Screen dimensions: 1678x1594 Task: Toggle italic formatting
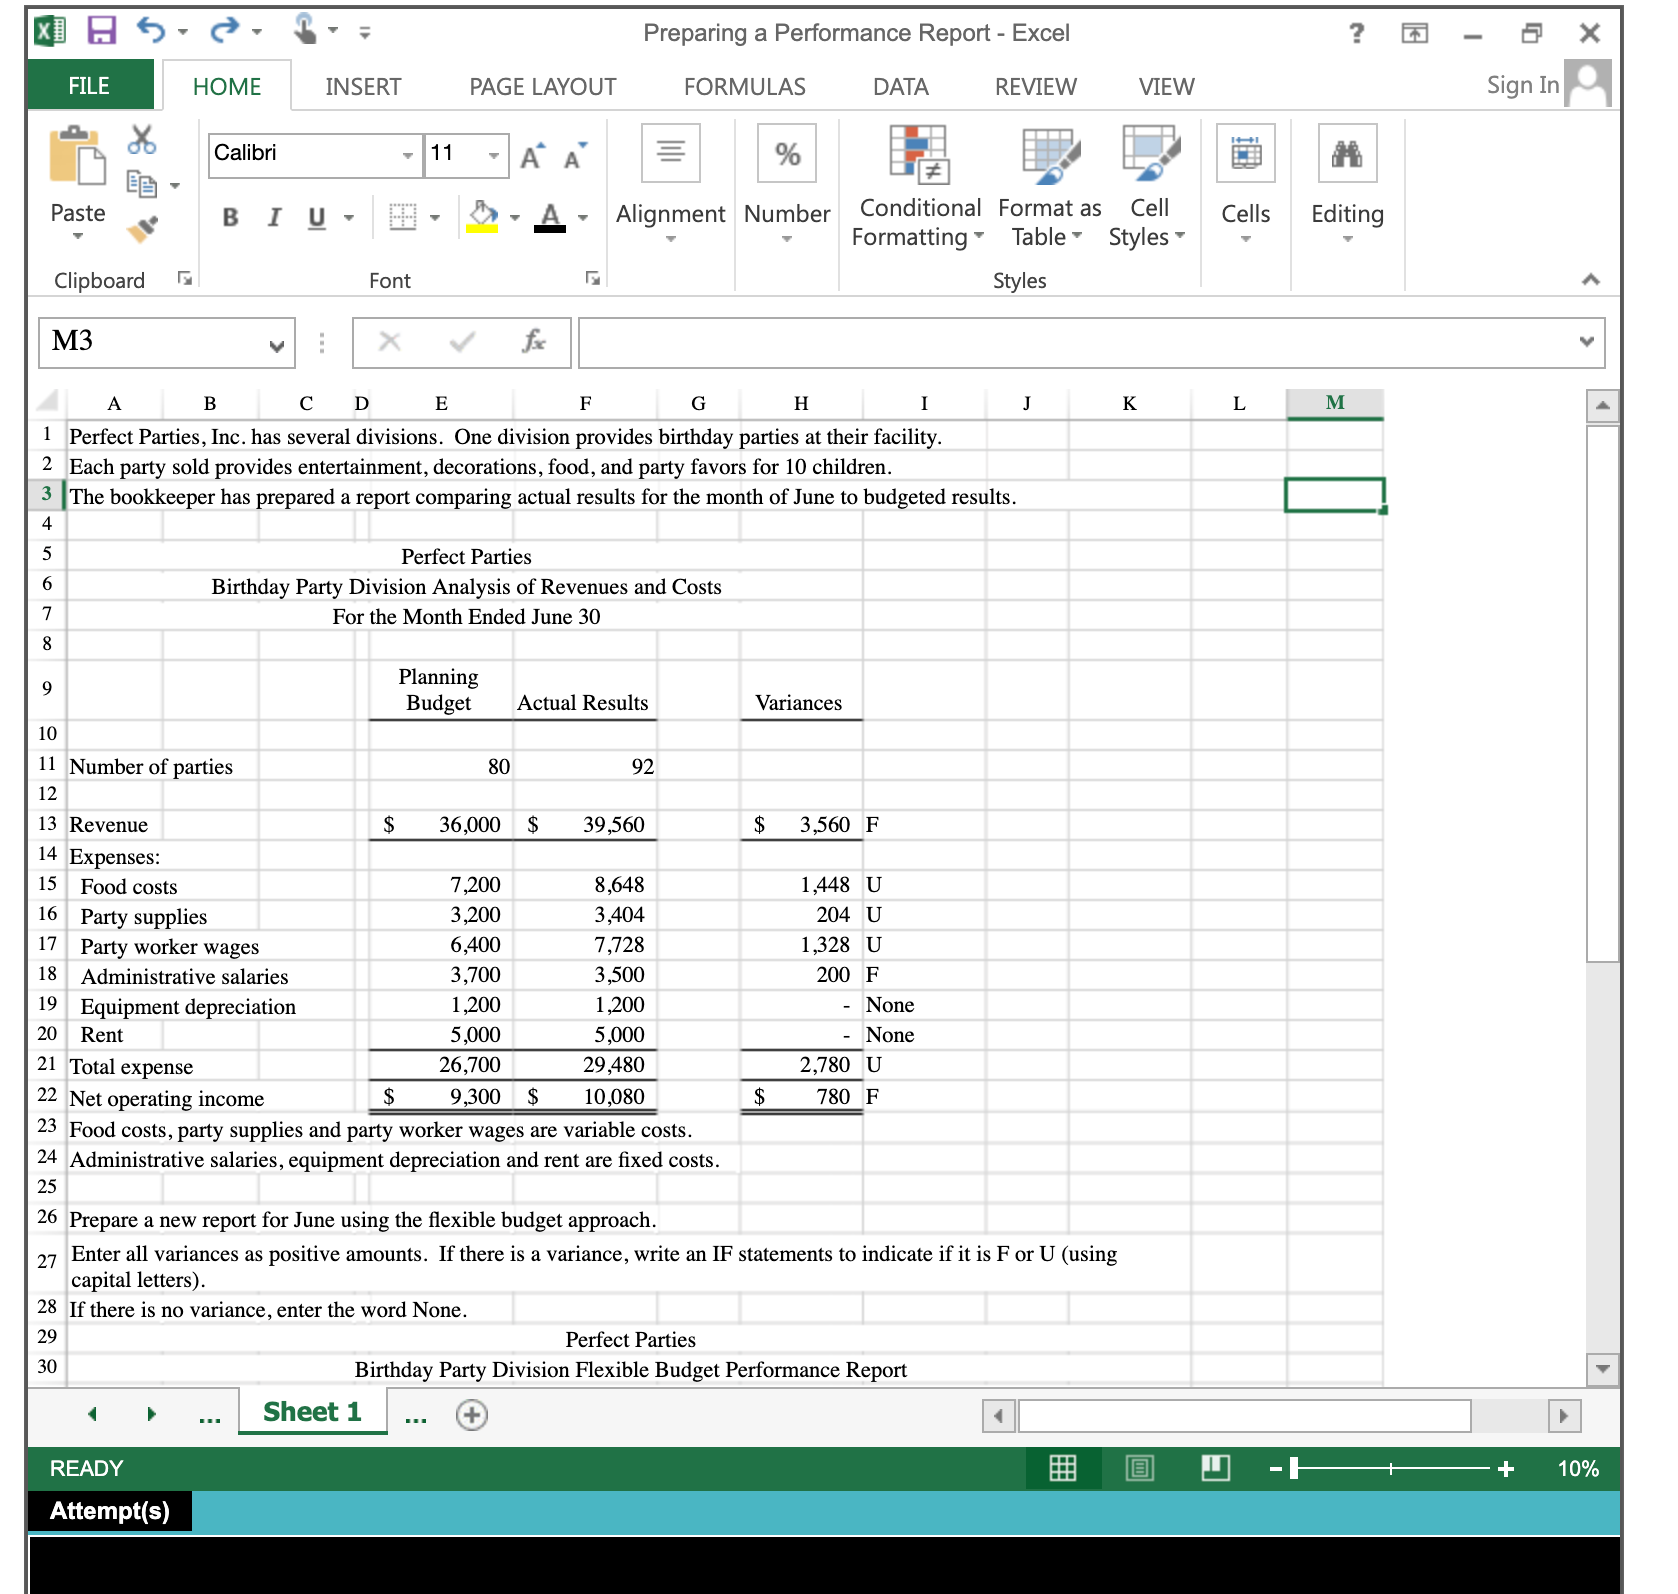coord(273,218)
